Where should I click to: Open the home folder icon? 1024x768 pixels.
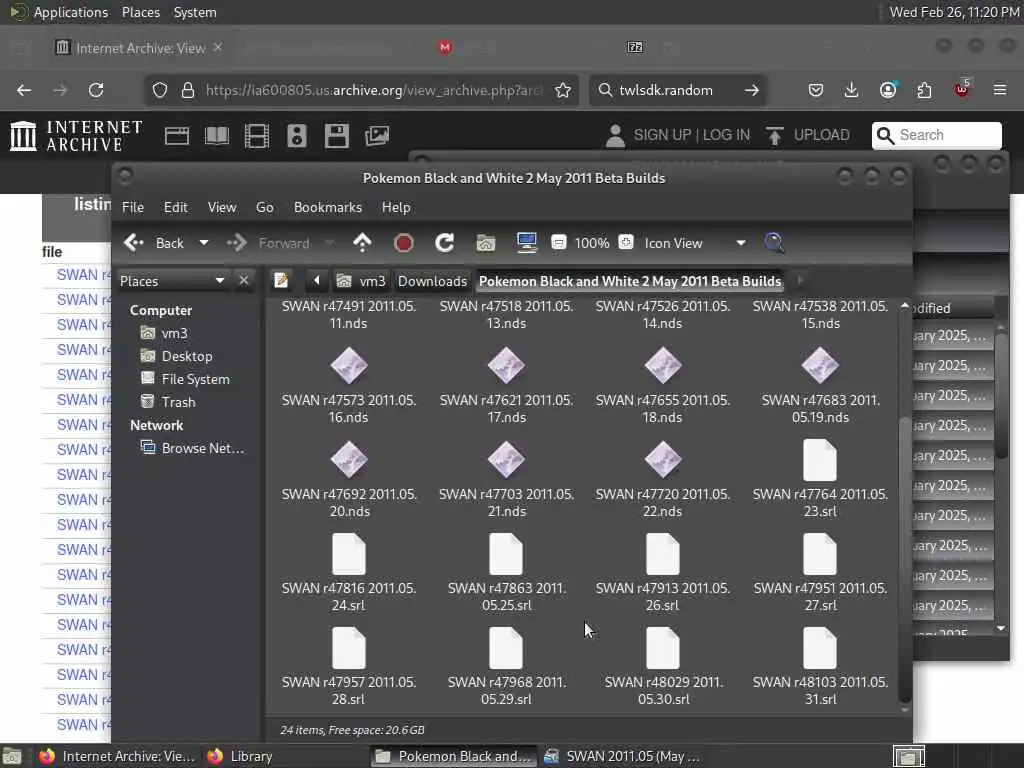485,243
